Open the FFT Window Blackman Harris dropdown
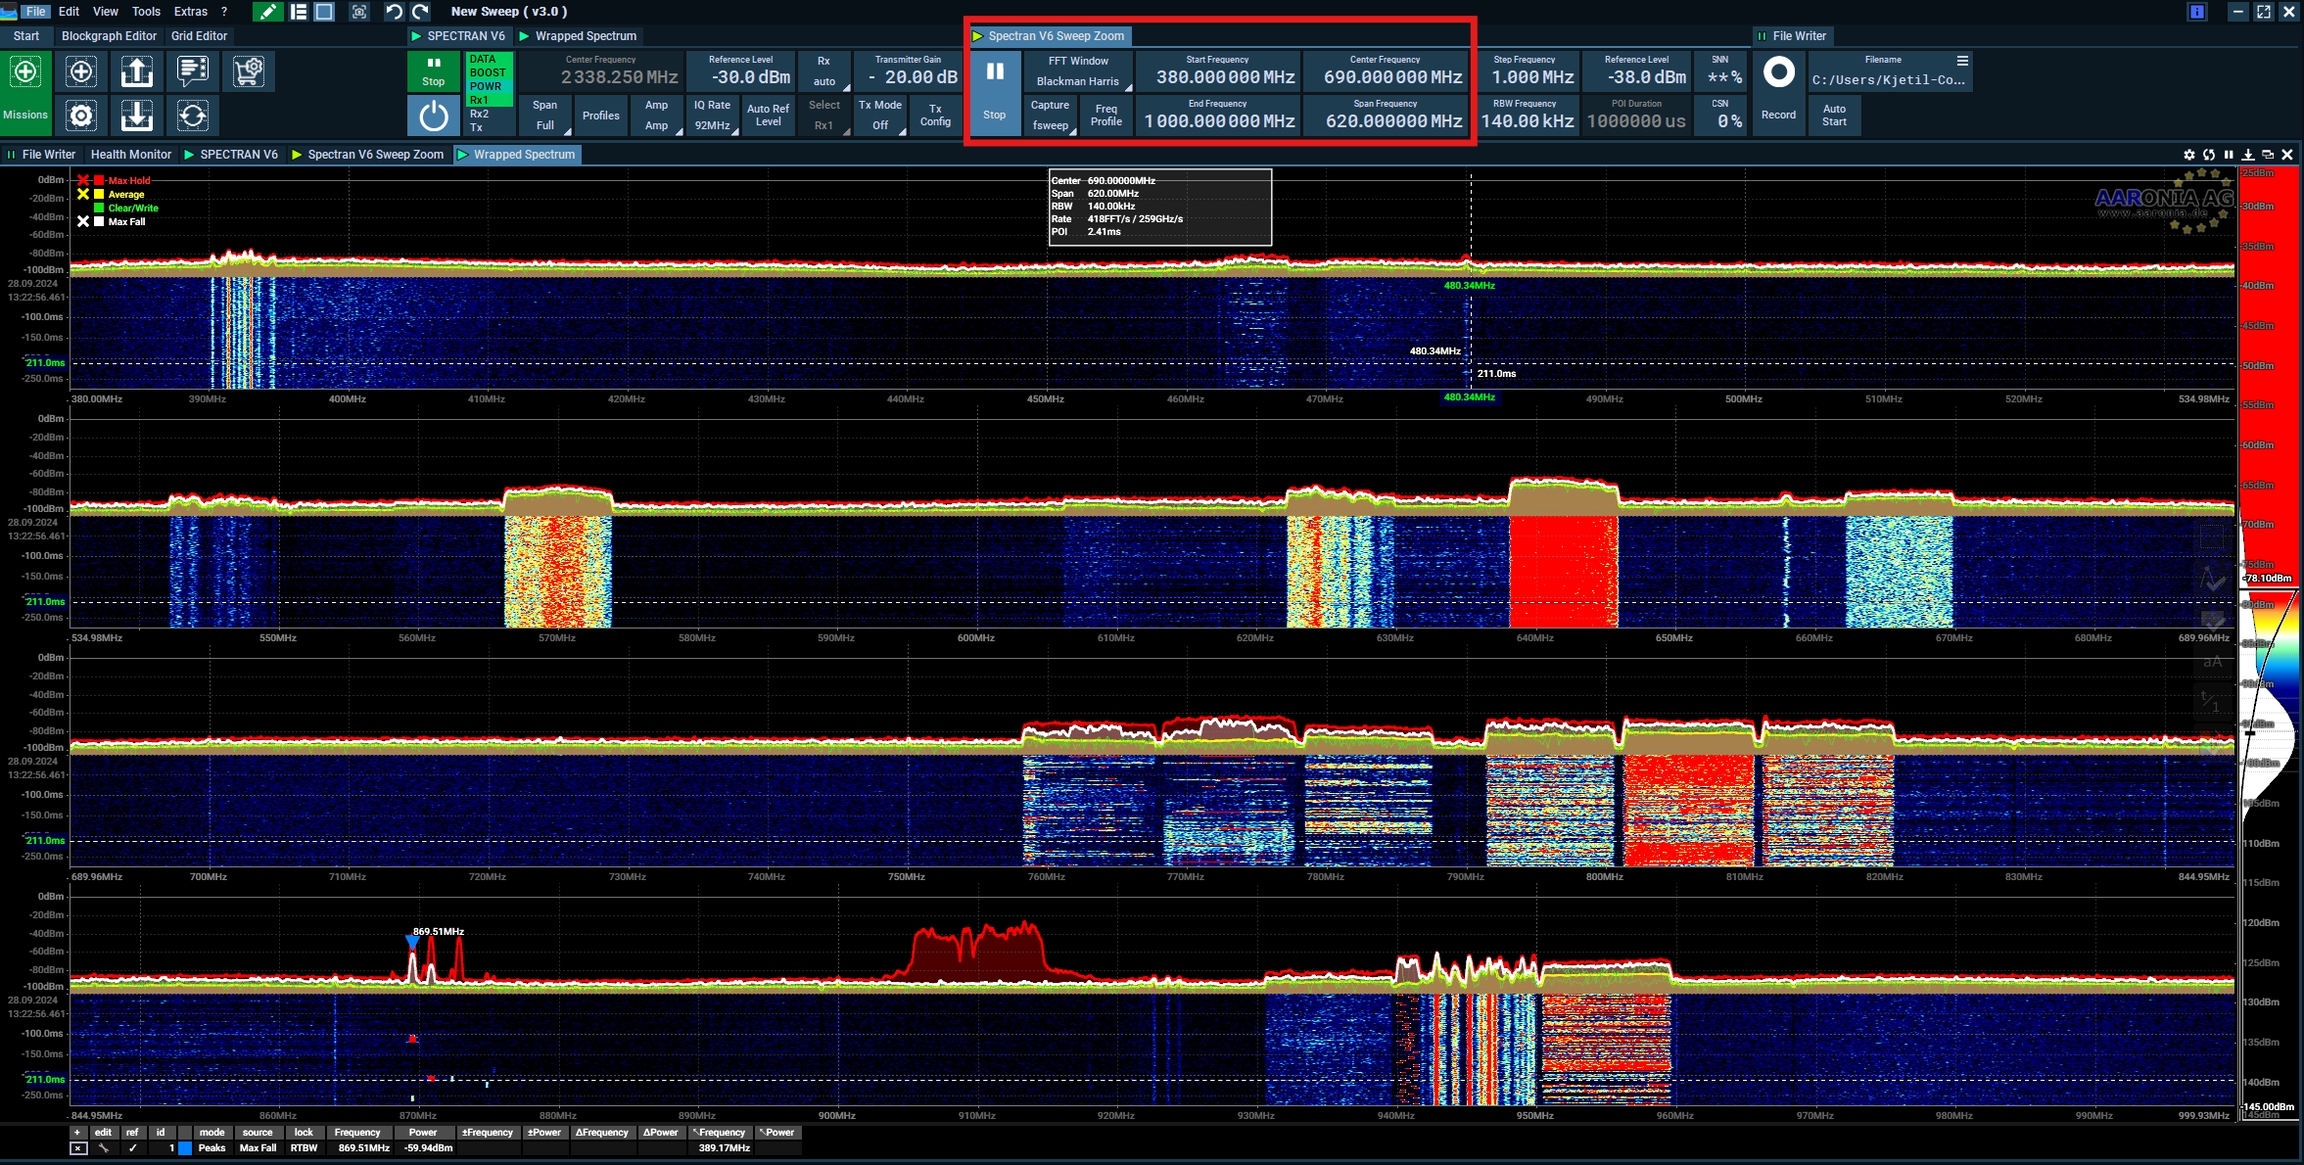2304x1165 pixels. (x=1078, y=72)
